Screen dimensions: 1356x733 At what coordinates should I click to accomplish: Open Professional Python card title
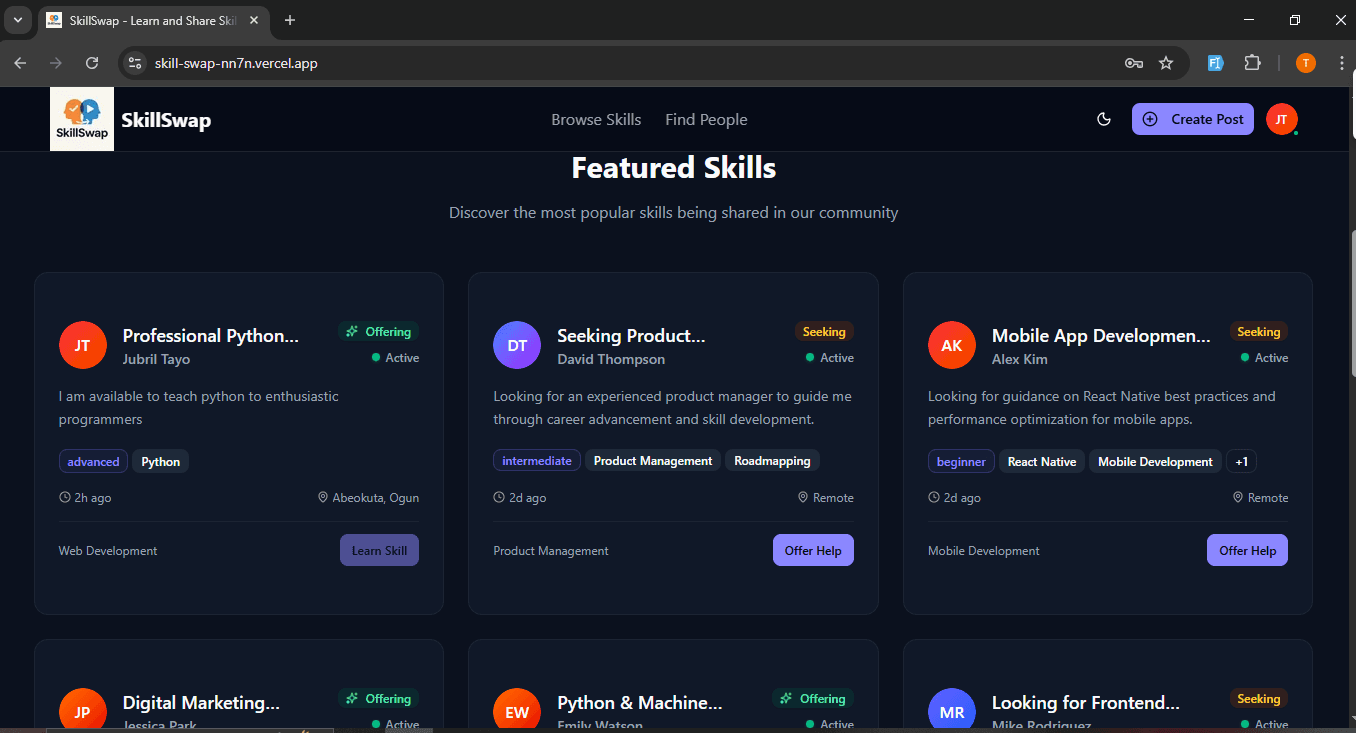click(x=211, y=336)
